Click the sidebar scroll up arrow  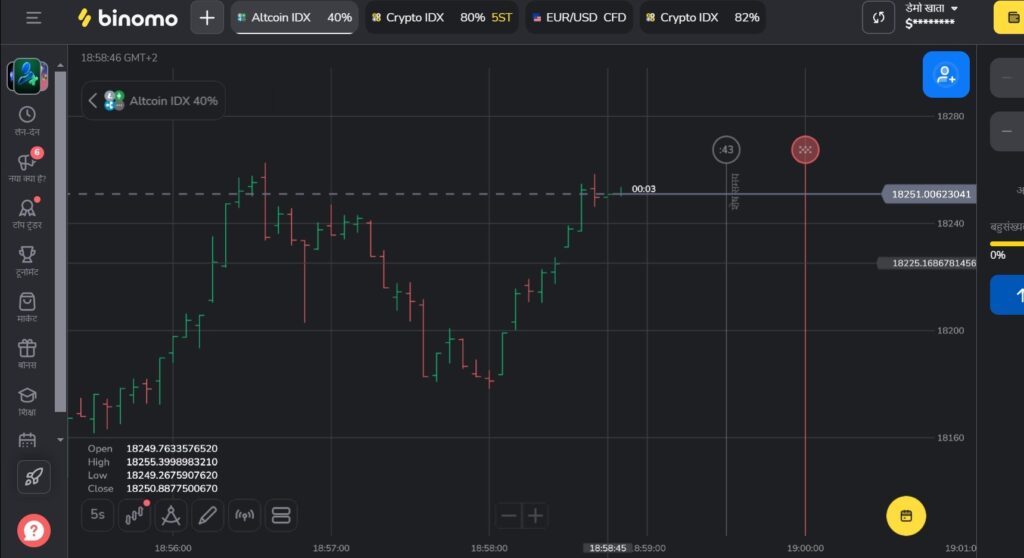[x=60, y=65]
